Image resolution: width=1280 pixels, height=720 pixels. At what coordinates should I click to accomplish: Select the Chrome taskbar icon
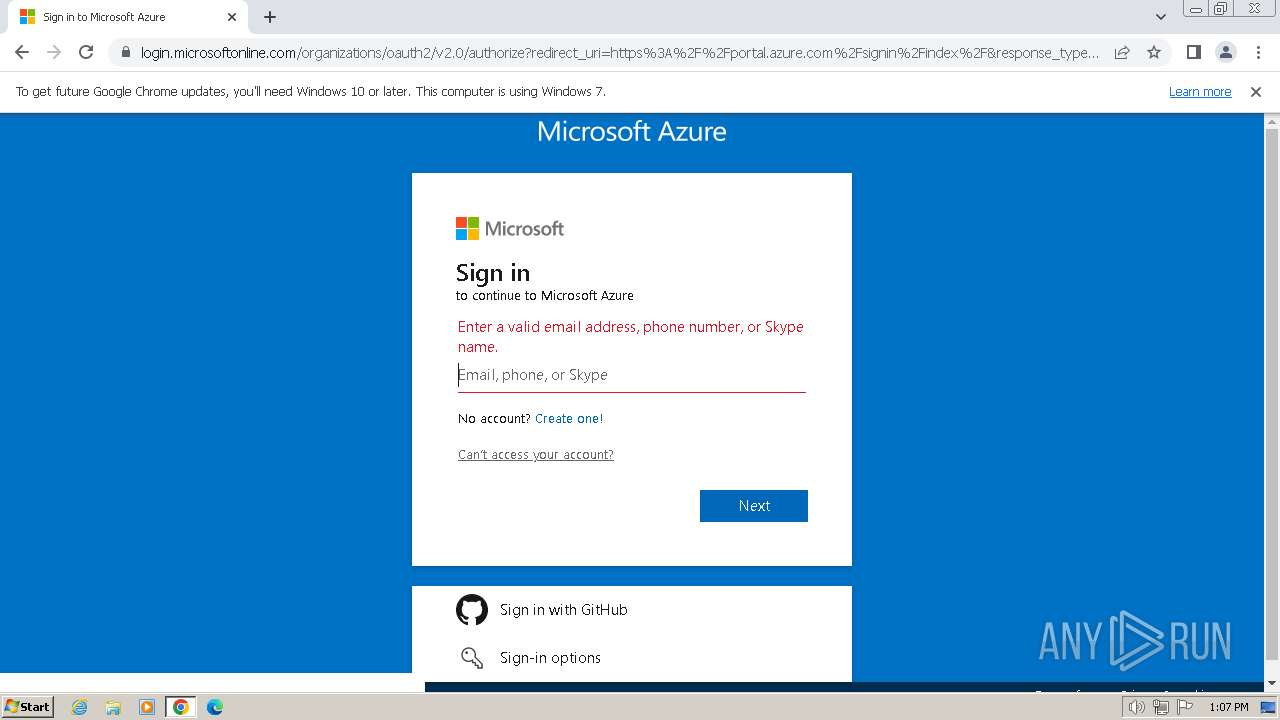180,707
